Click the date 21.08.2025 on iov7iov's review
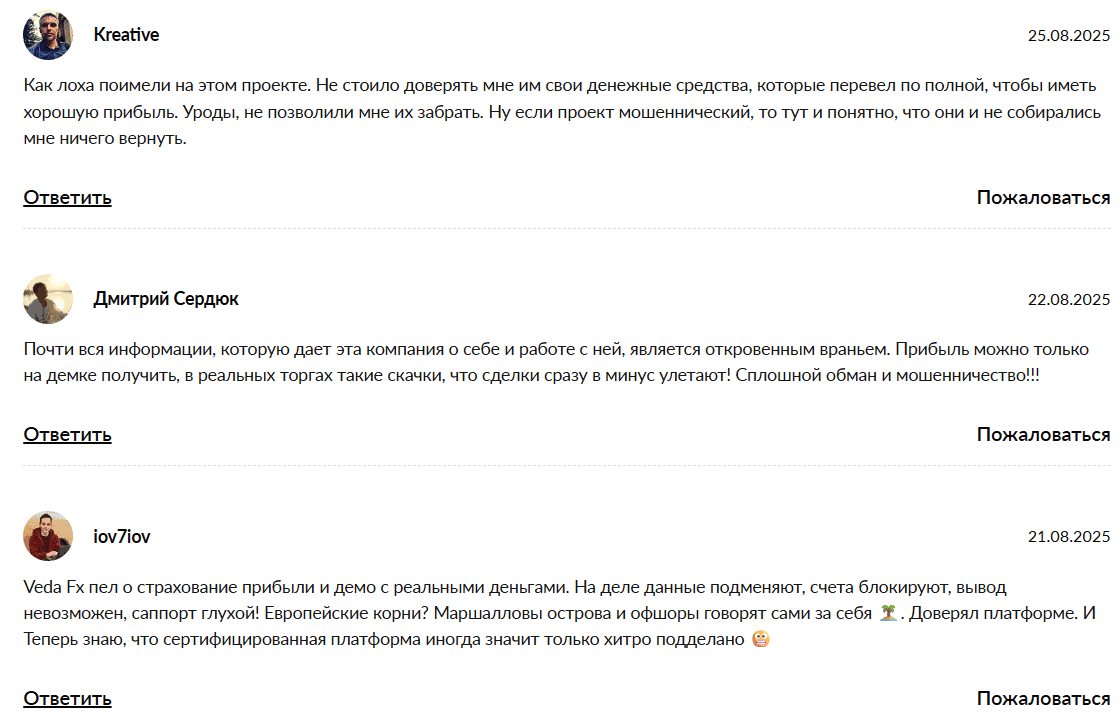Image resolution: width=1120 pixels, height=713 pixels. pos(1066,536)
